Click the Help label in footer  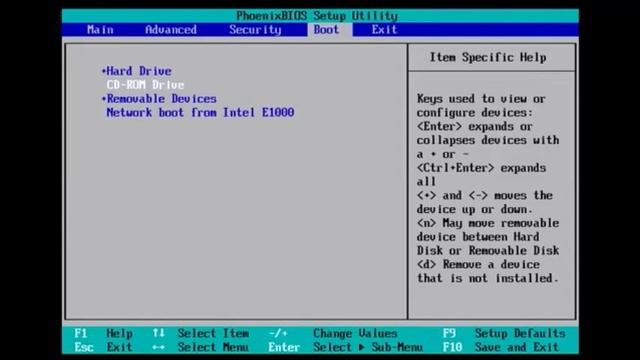[119, 333]
